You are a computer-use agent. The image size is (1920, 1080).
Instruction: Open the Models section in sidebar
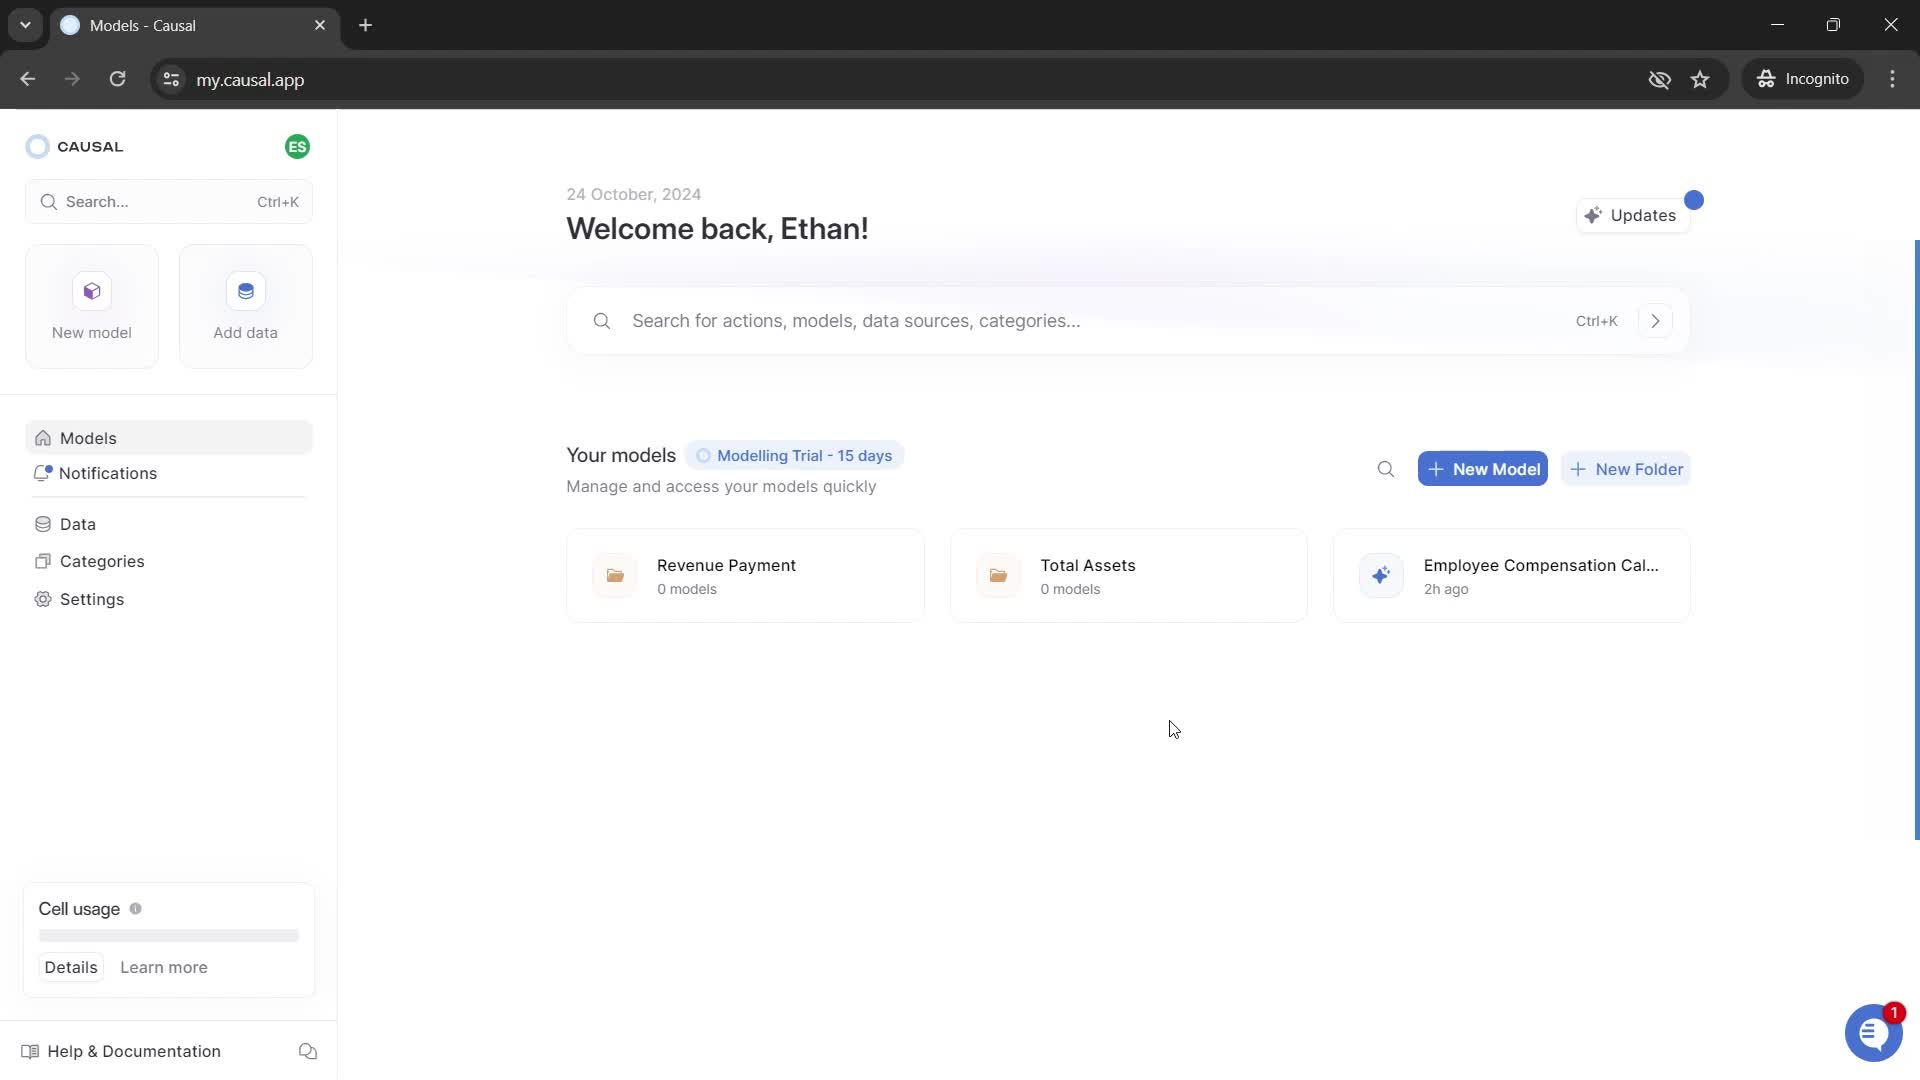tap(88, 438)
